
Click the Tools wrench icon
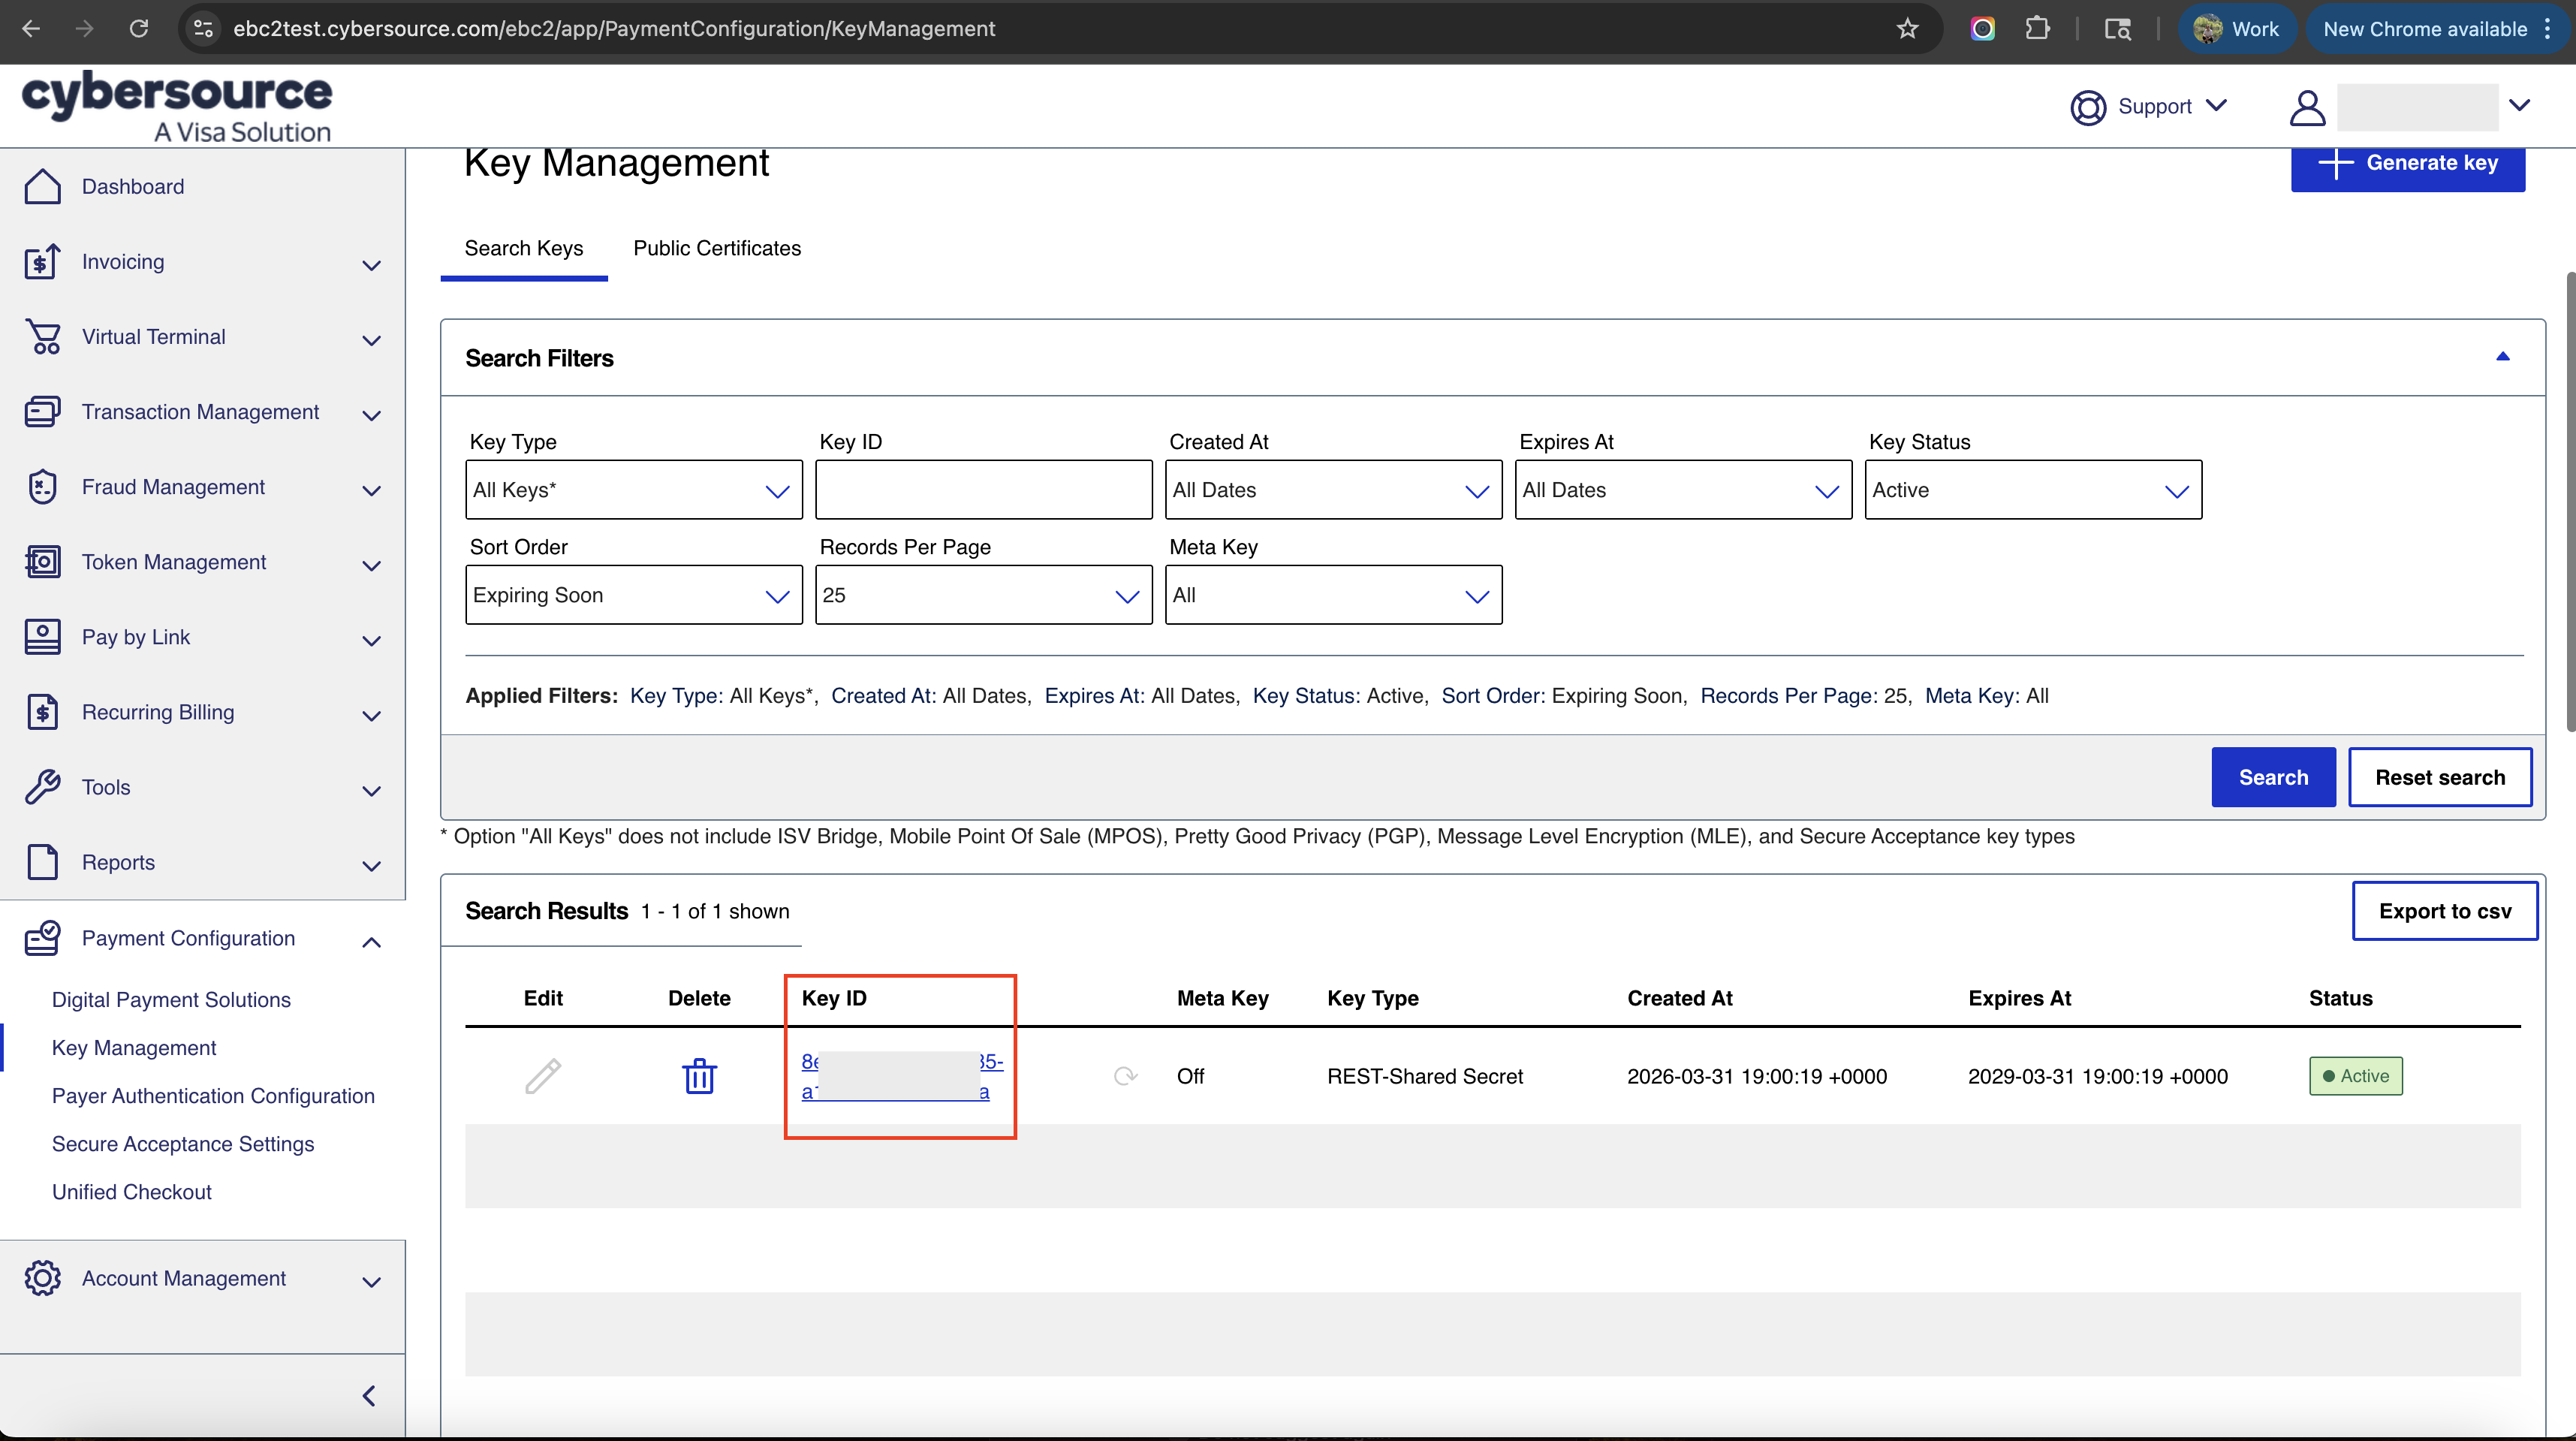42,787
